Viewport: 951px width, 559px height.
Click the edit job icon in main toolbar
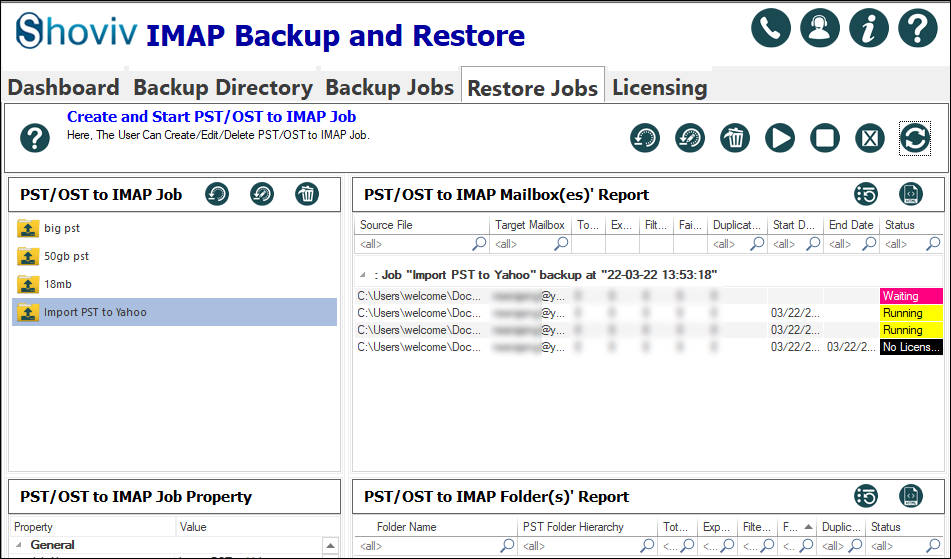[690, 138]
